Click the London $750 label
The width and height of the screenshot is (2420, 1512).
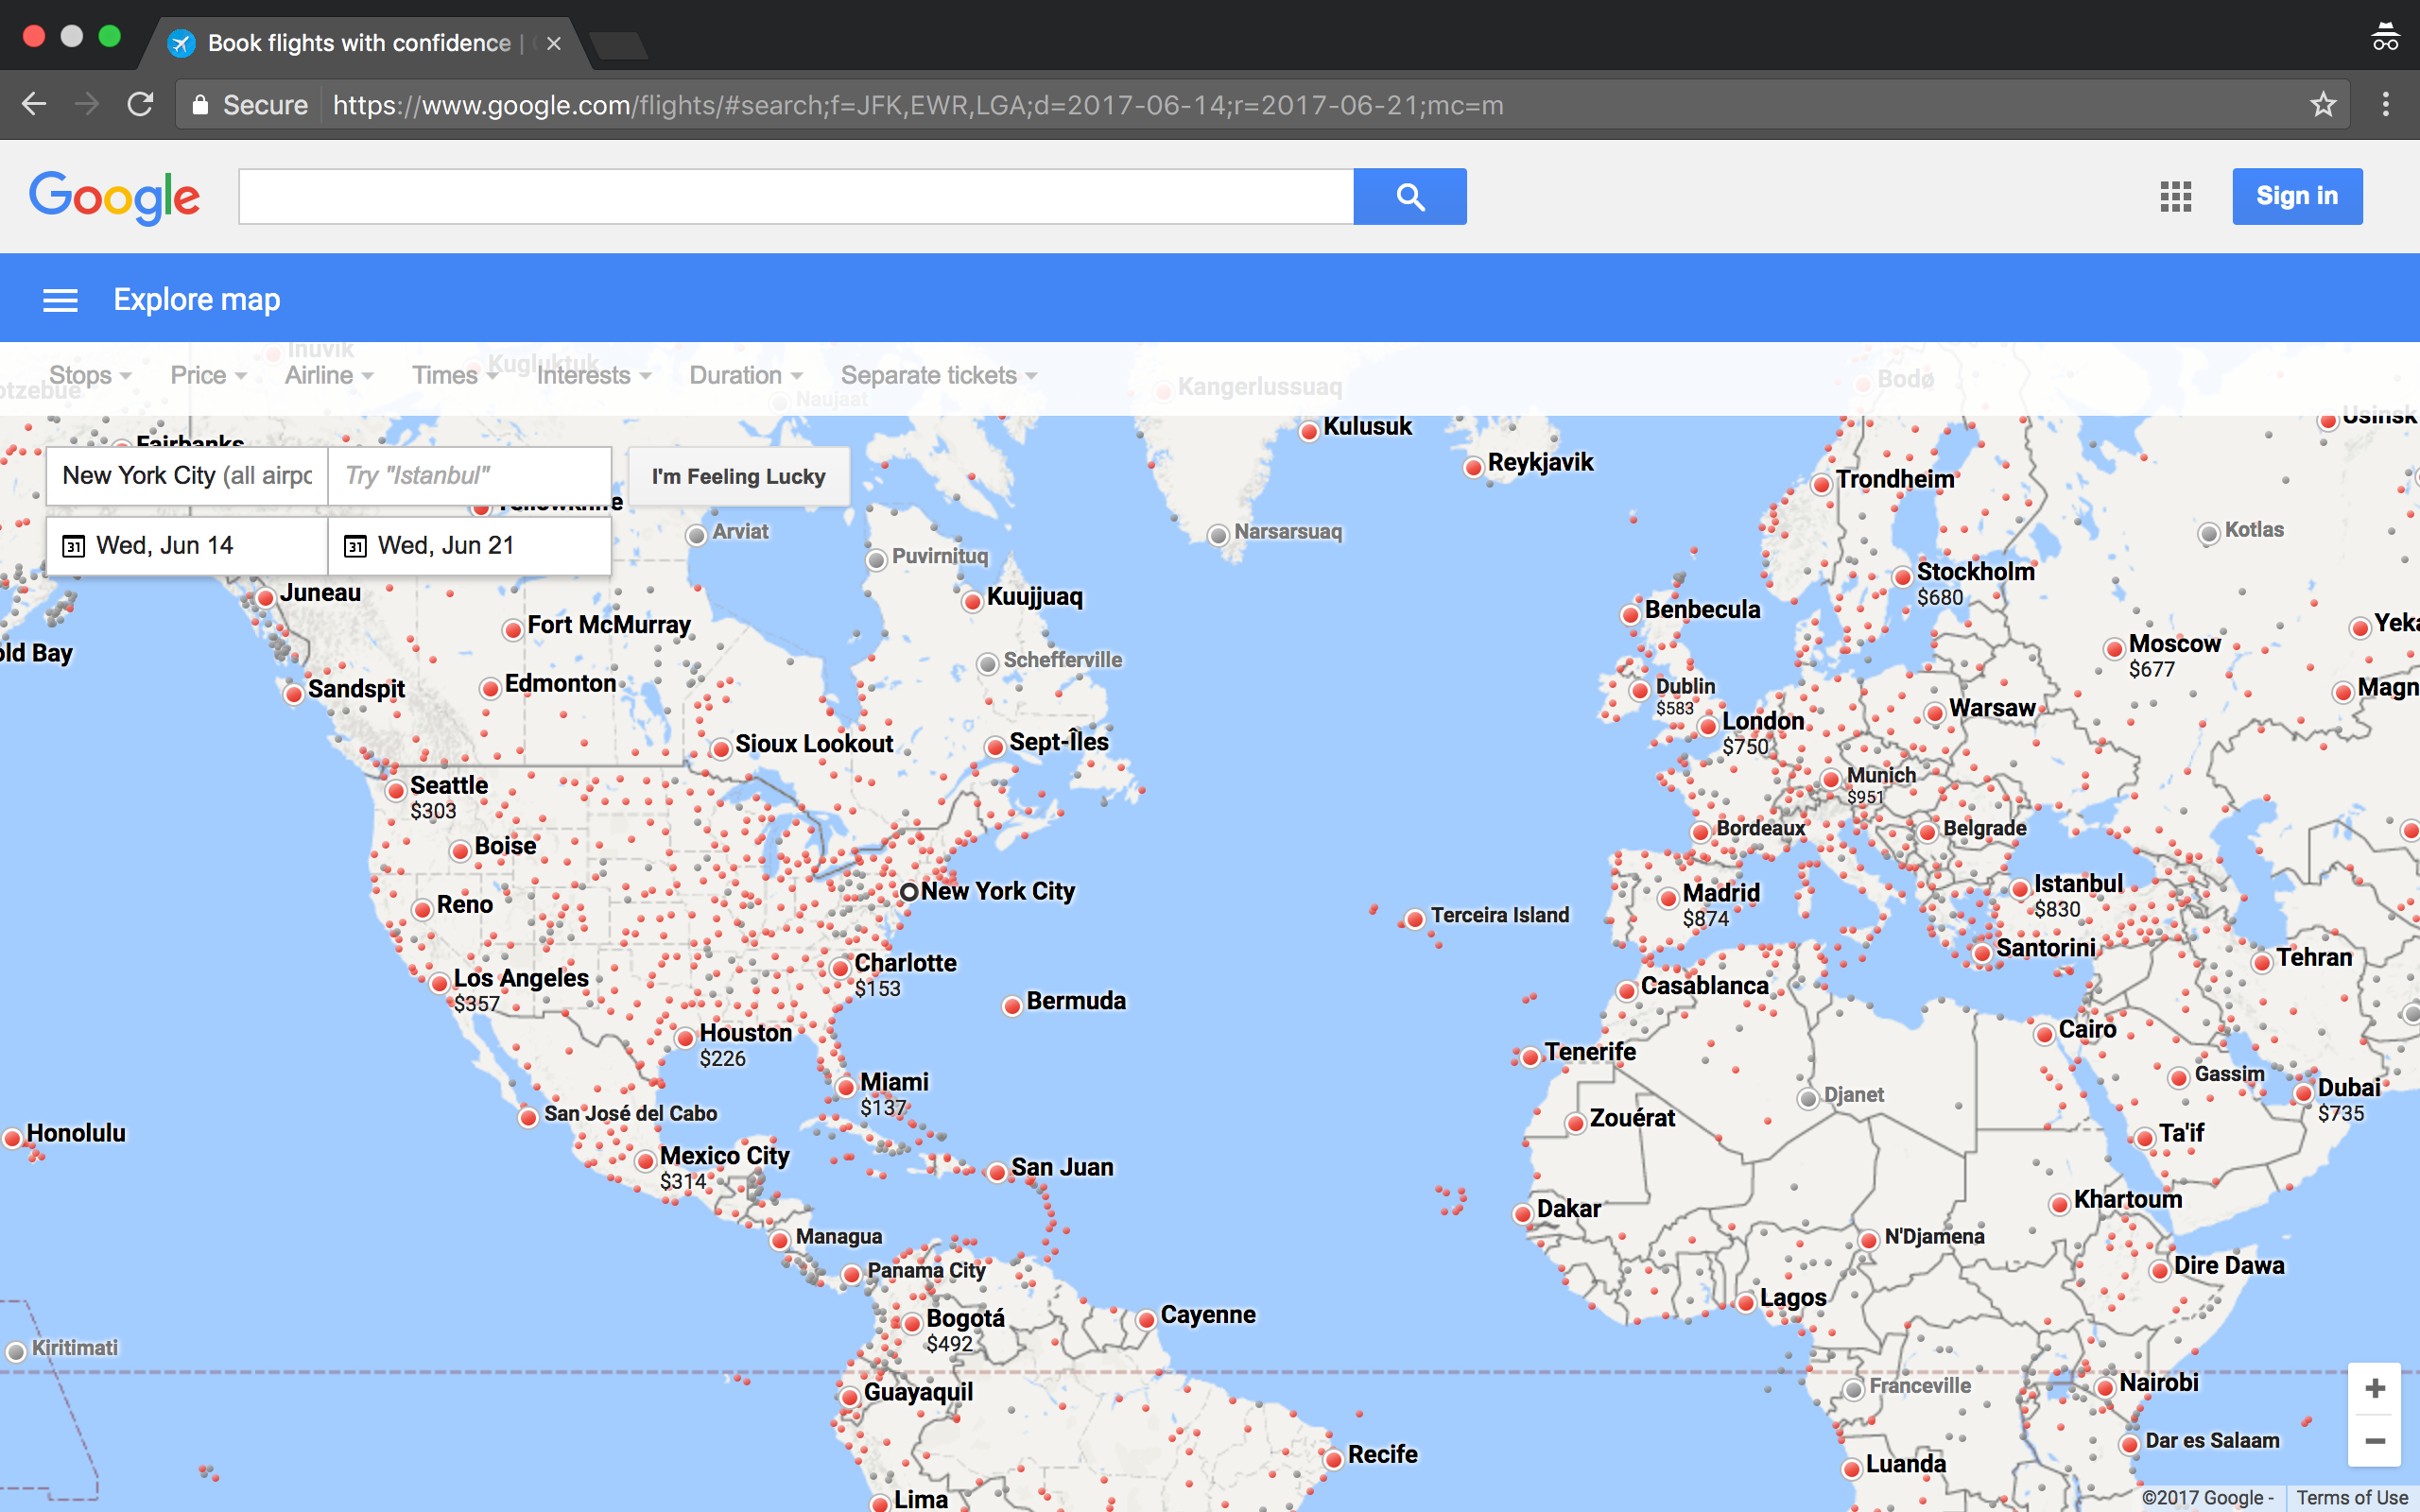coord(1762,733)
